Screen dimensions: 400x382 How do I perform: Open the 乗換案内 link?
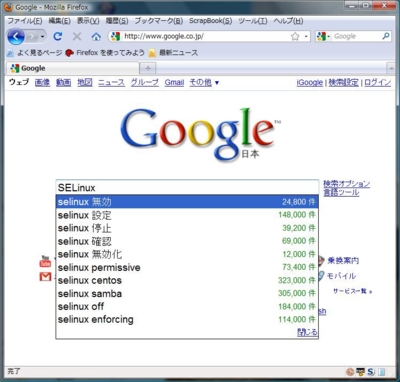343,260
